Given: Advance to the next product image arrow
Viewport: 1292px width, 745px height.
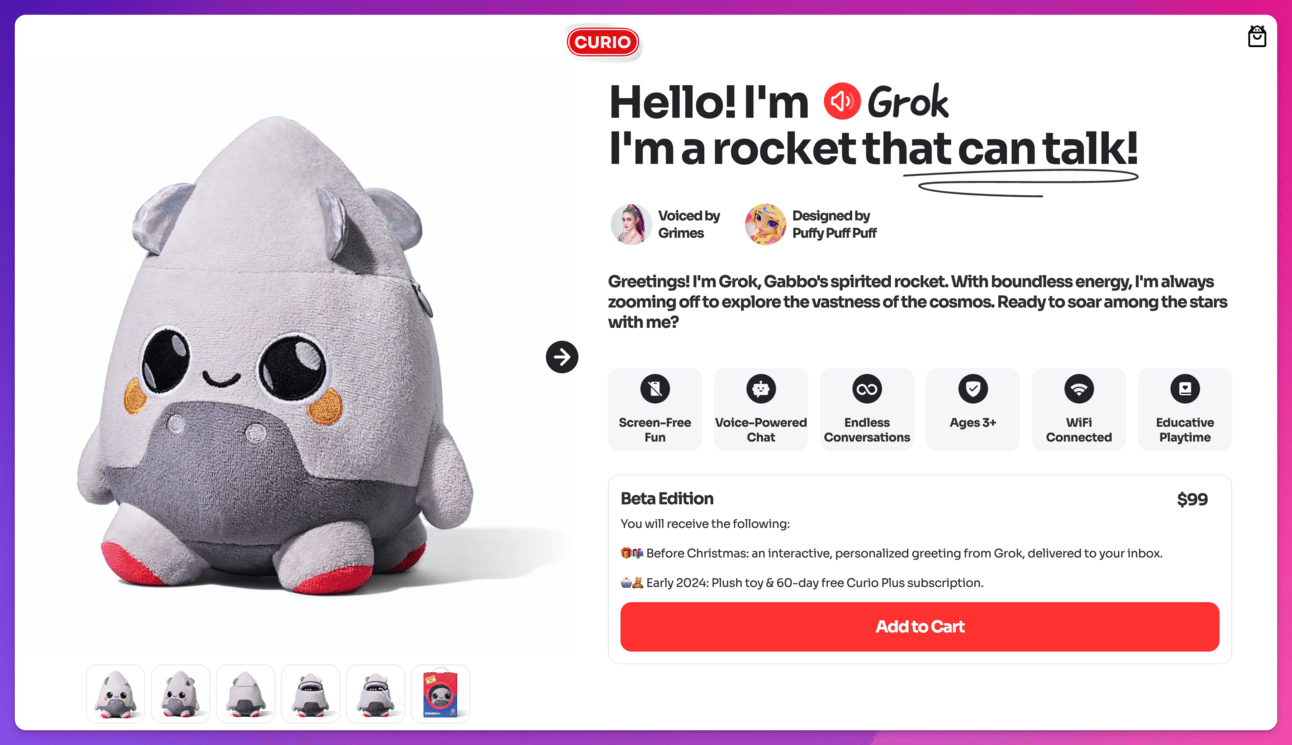Looking at the screenshot, I should coord(562,357).
